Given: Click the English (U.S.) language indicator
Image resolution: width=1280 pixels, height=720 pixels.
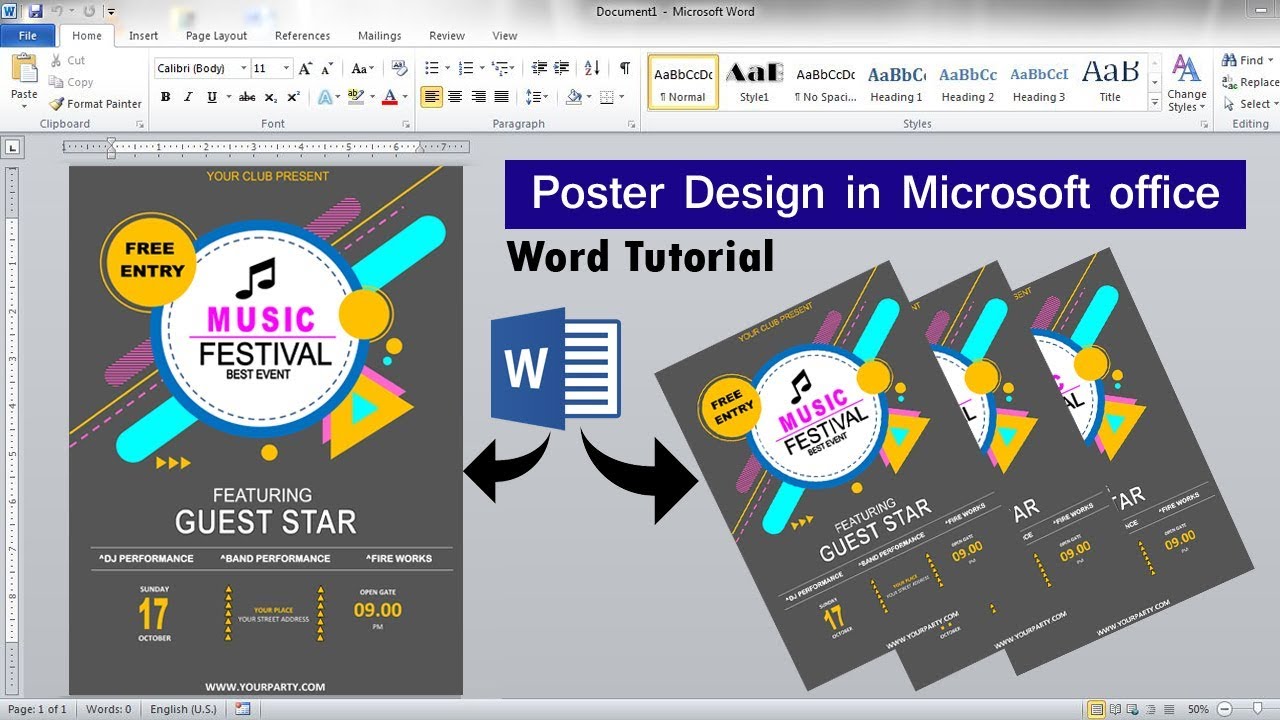Looking at the screenshot, I should coord(183,709).
